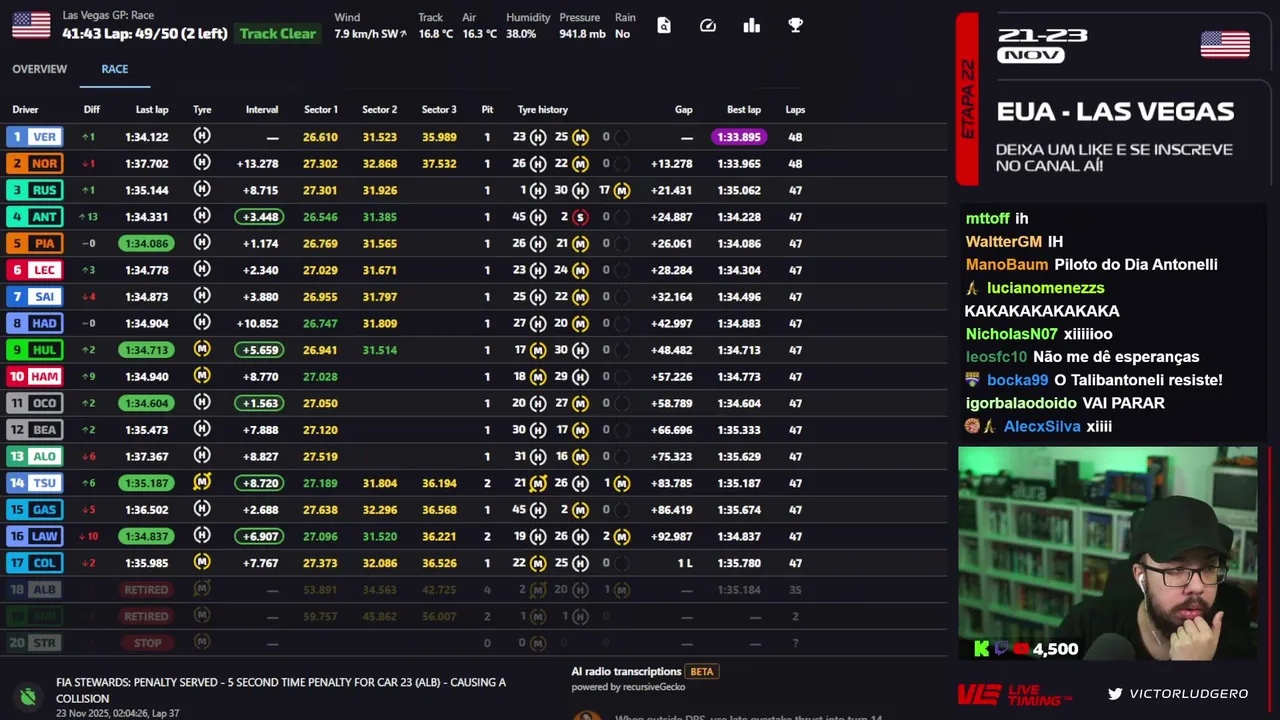Image resolution: width=1280 pixels, height=720 pixels.
Task: Open the trophy standings icon
Action: (x=796, y=25)
